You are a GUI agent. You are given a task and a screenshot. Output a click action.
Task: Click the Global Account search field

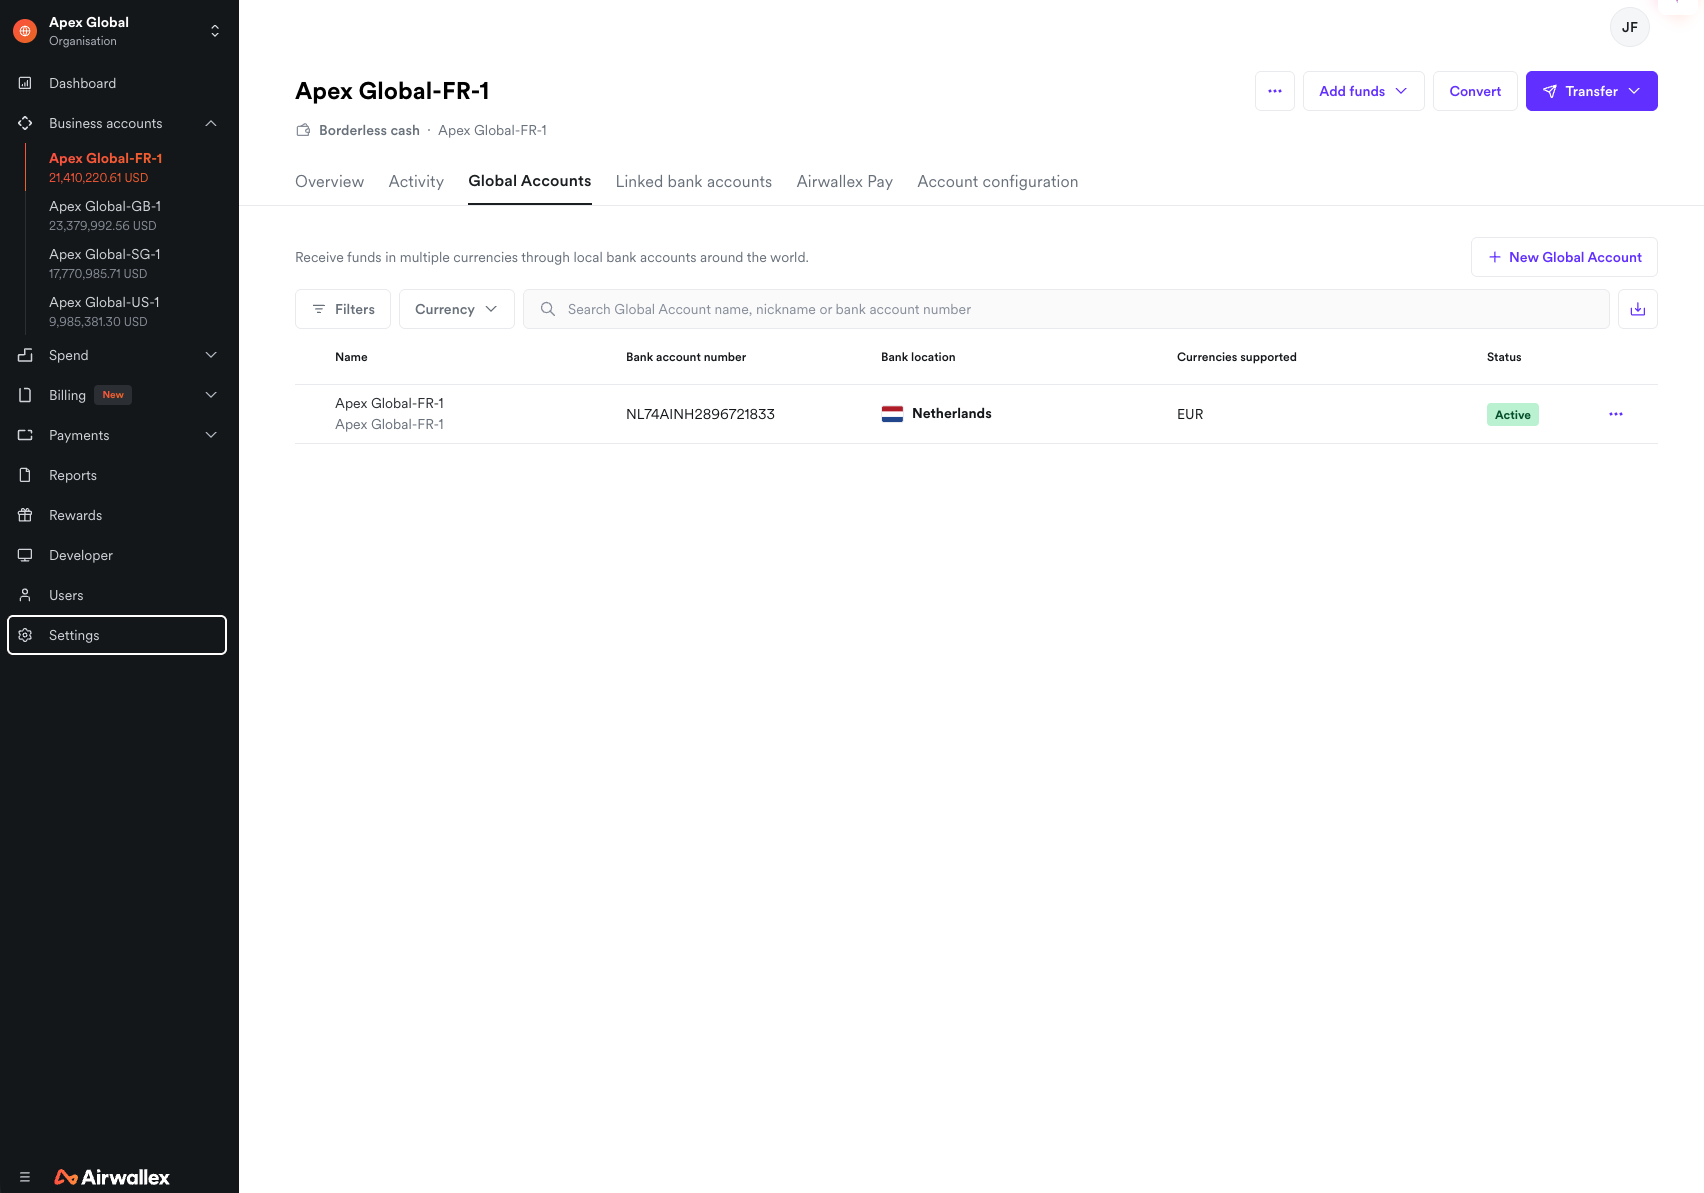coord(1066,309)
